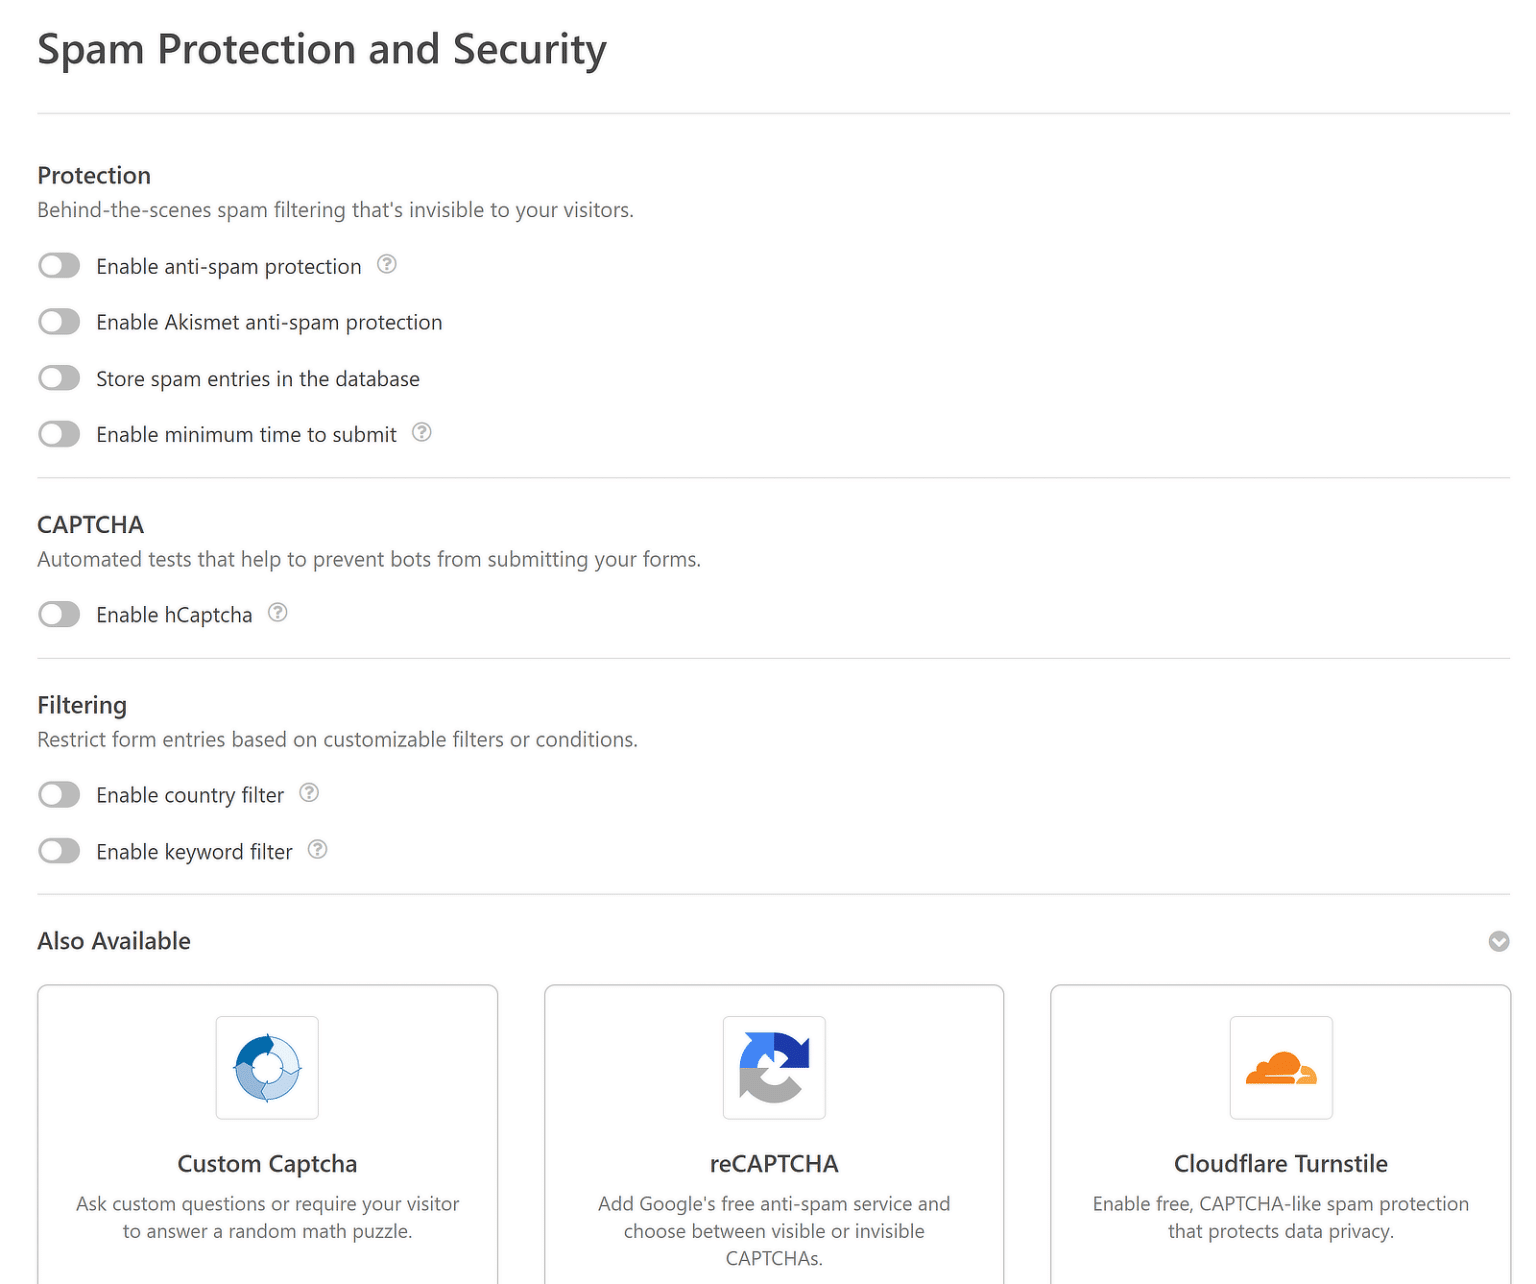The image size is (1536, 1284).
Task: Click the Cloudflare Turnstile cloud icon
Action: pos(1281,1068)
